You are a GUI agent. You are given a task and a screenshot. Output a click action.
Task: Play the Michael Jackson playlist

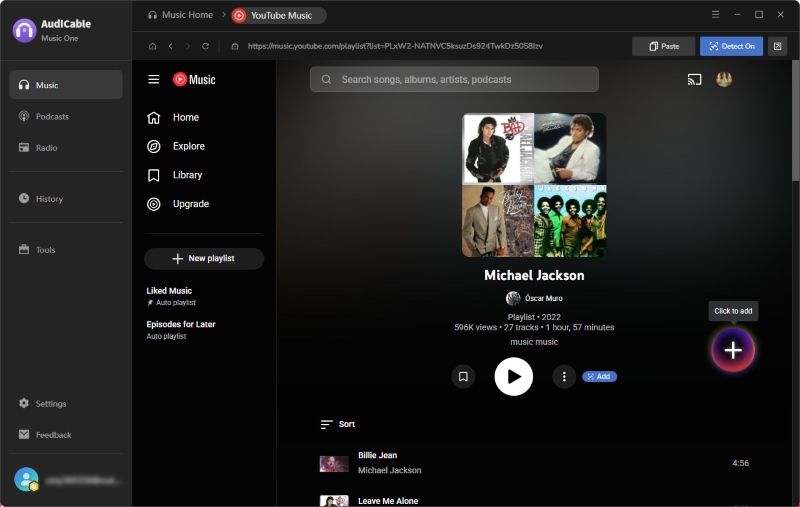[514, 376]
